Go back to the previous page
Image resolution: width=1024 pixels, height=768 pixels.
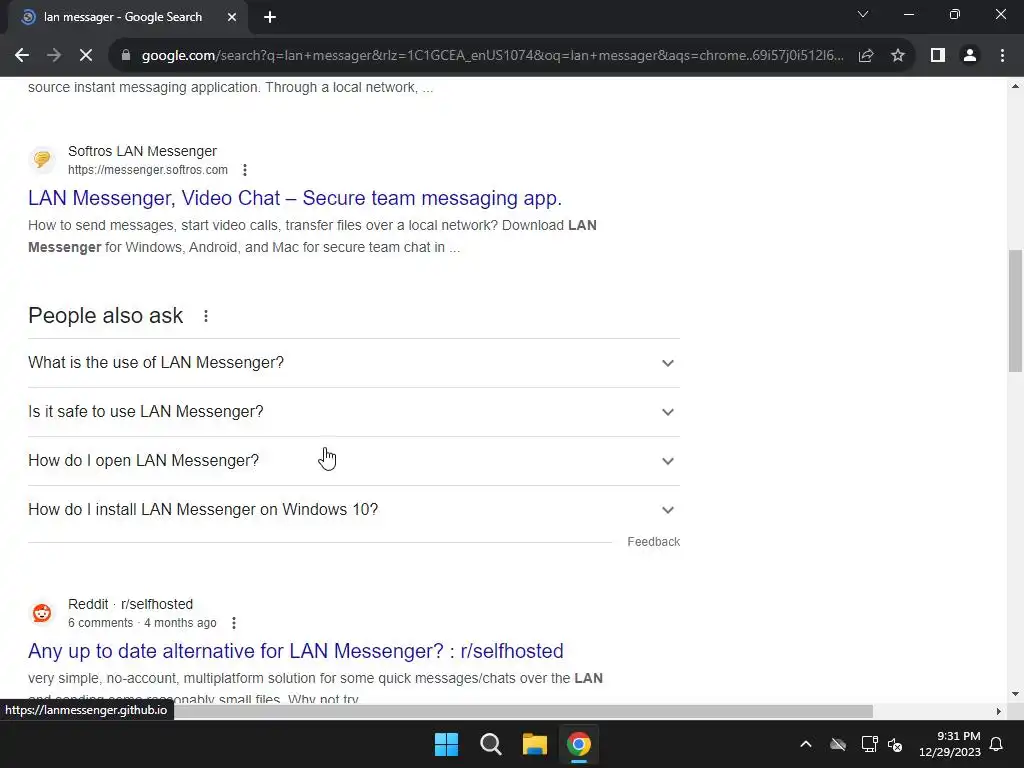click(22, 56)
